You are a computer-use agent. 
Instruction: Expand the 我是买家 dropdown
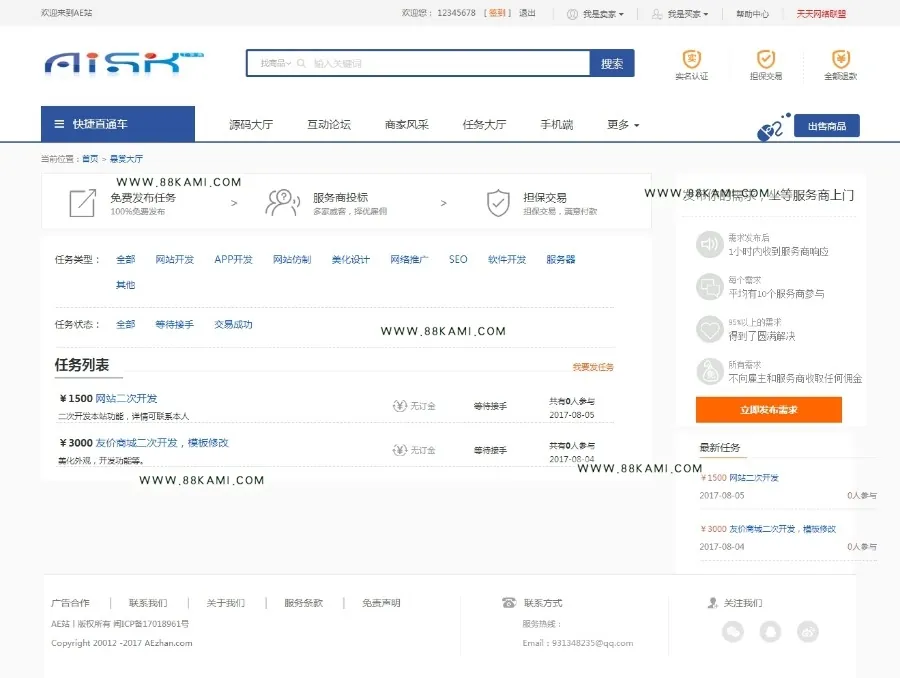pyautogui.click(x=681, y=14)
